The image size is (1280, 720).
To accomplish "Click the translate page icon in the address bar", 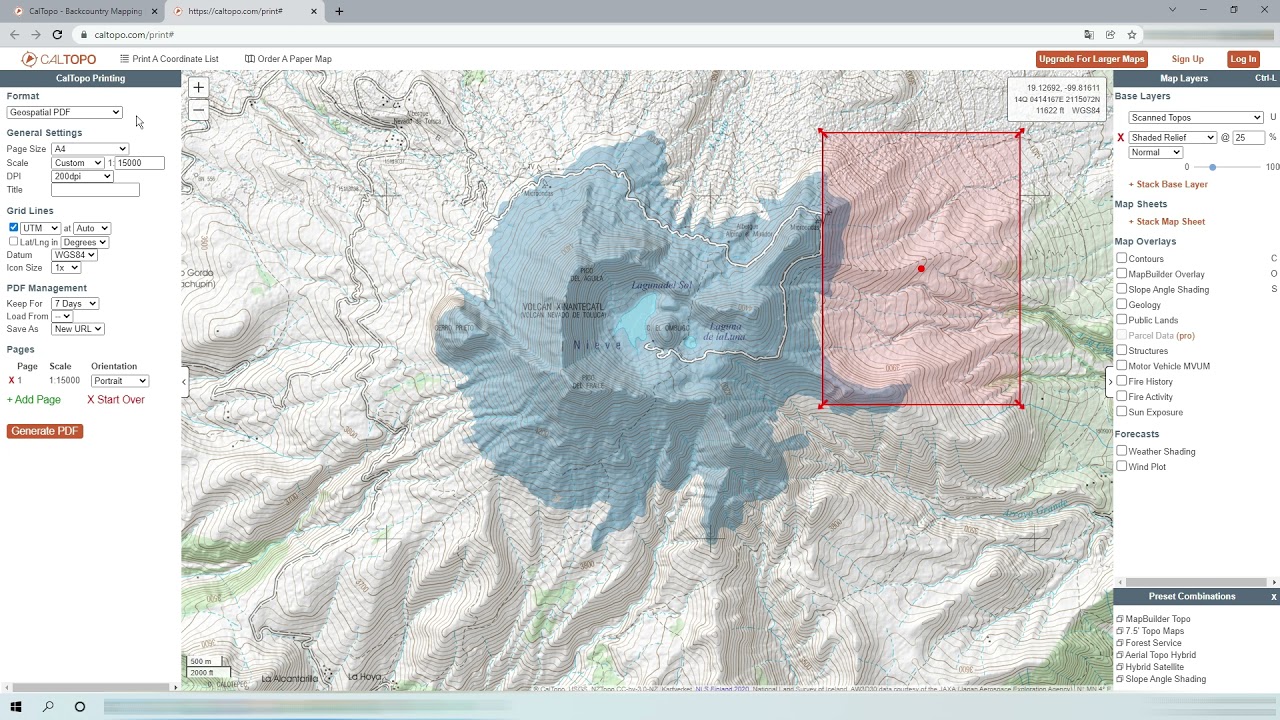I will (x=1089, y=34).
